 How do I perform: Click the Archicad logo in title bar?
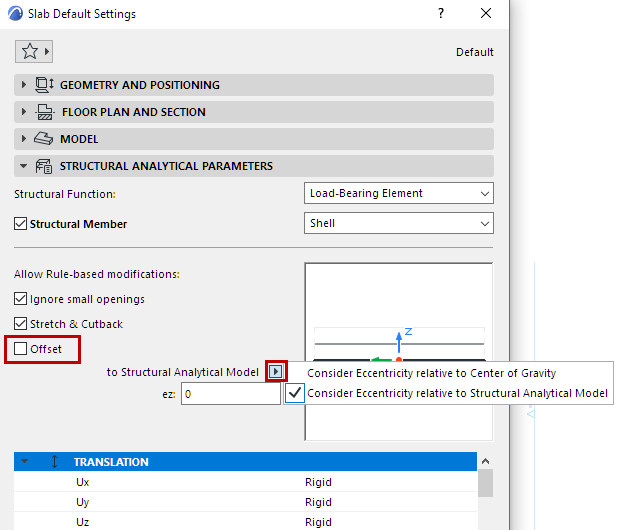[15, 13]
